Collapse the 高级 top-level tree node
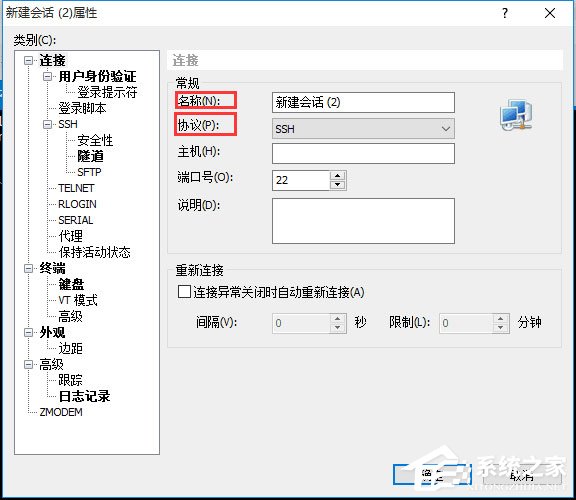This screenshot has height=500, width=576. click(x=28, y=364)
